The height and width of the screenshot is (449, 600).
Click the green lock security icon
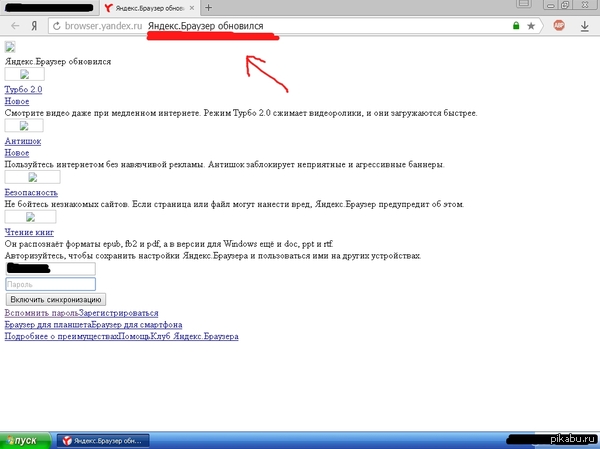[516, 25]
